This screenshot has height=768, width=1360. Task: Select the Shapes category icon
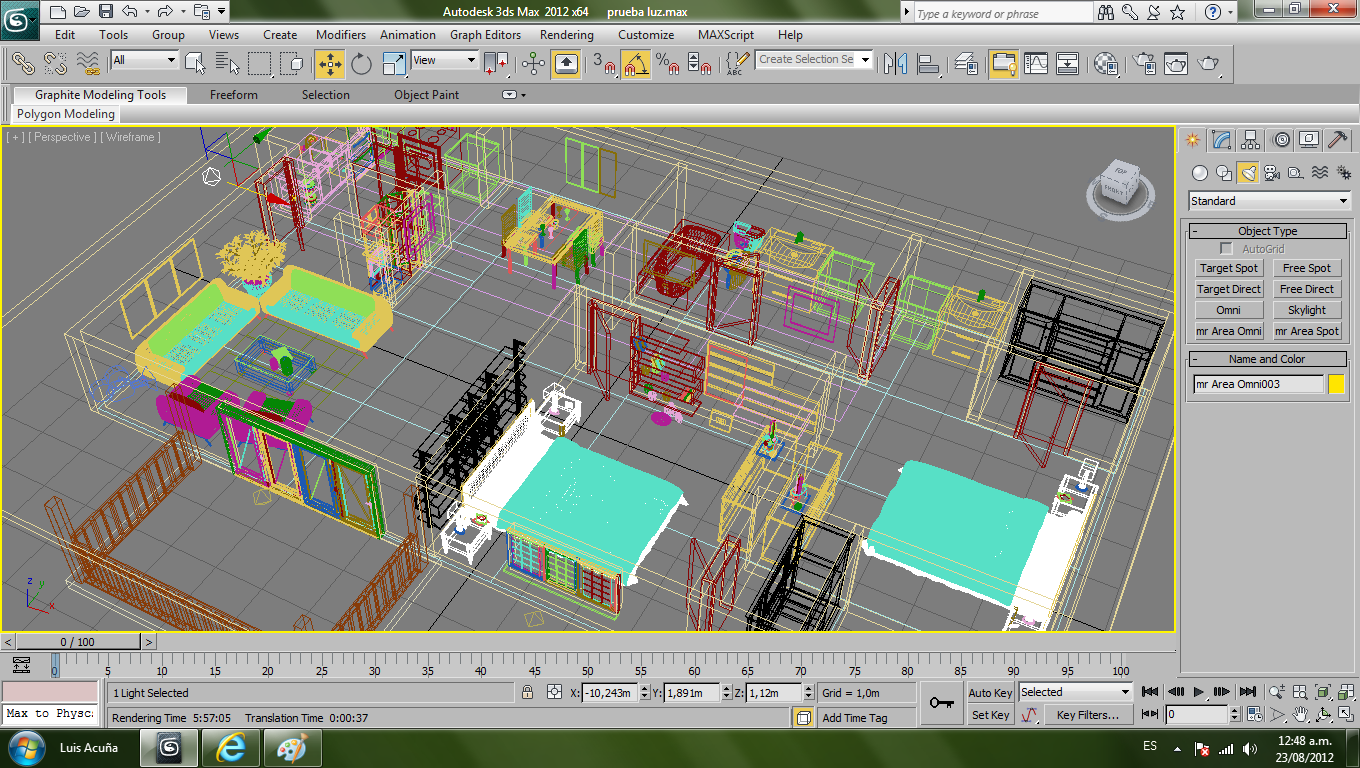[x=1224, y=173]
